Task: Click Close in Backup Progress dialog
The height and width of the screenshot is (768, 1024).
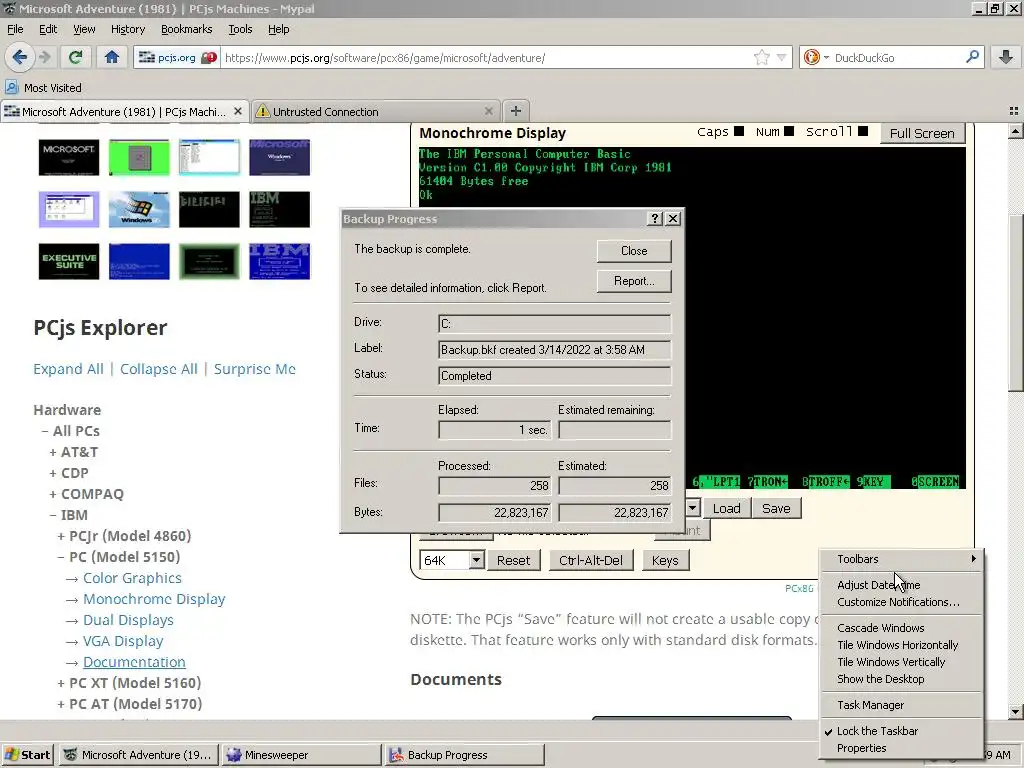Action: 633,251
